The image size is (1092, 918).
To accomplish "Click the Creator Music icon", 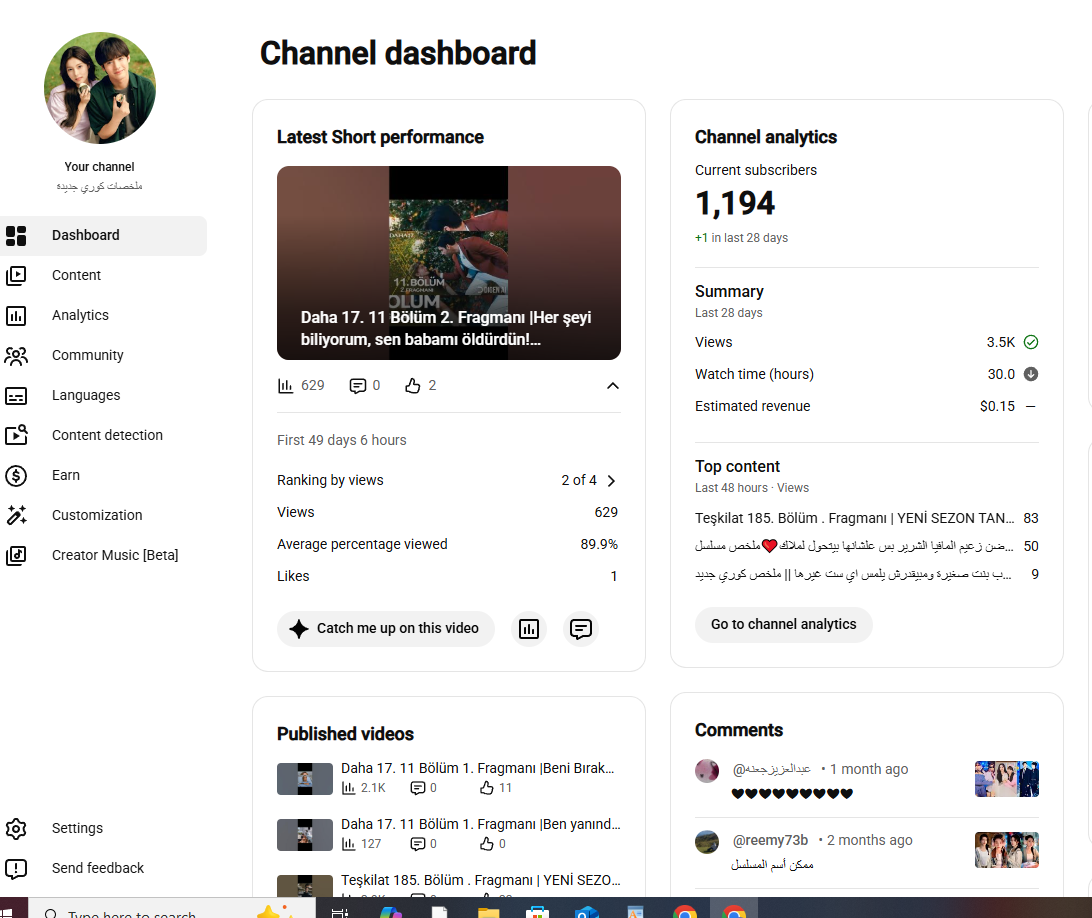I will click(16, 555).
